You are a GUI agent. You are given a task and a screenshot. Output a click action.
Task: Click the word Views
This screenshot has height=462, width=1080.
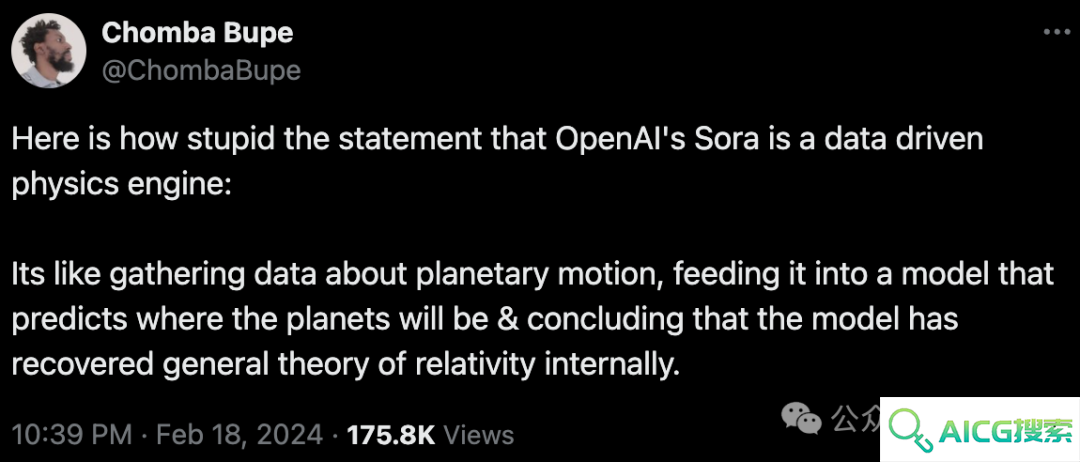coord(479,435)
